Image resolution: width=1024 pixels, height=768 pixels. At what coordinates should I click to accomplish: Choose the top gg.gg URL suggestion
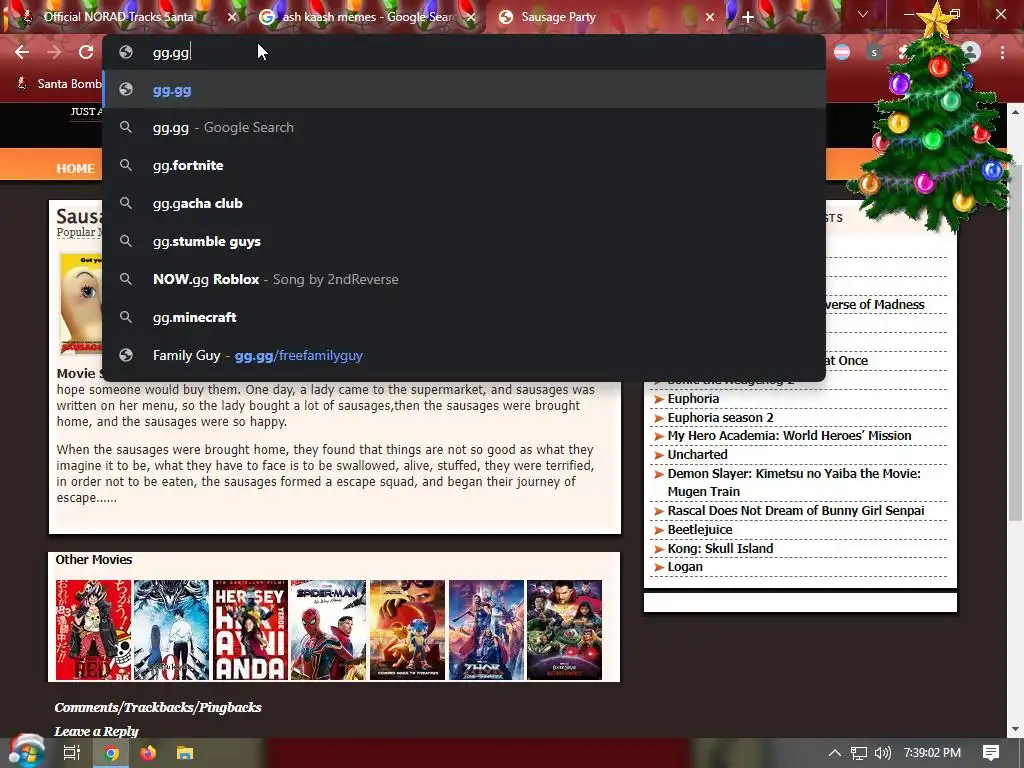[x=464, y=90]
